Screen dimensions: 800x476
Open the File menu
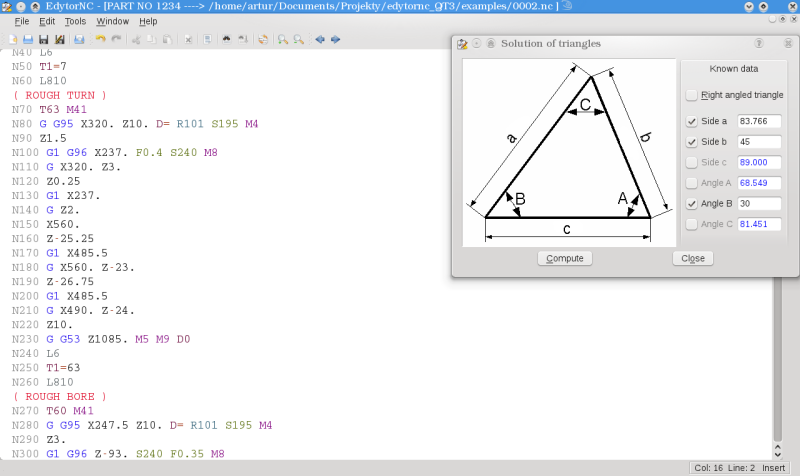[x=22, y=21]
